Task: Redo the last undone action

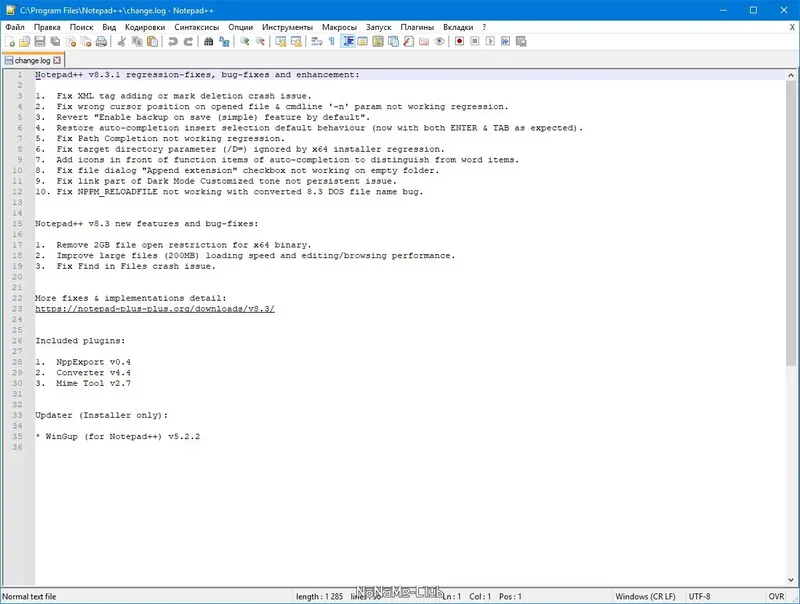Action: point(188,42)
